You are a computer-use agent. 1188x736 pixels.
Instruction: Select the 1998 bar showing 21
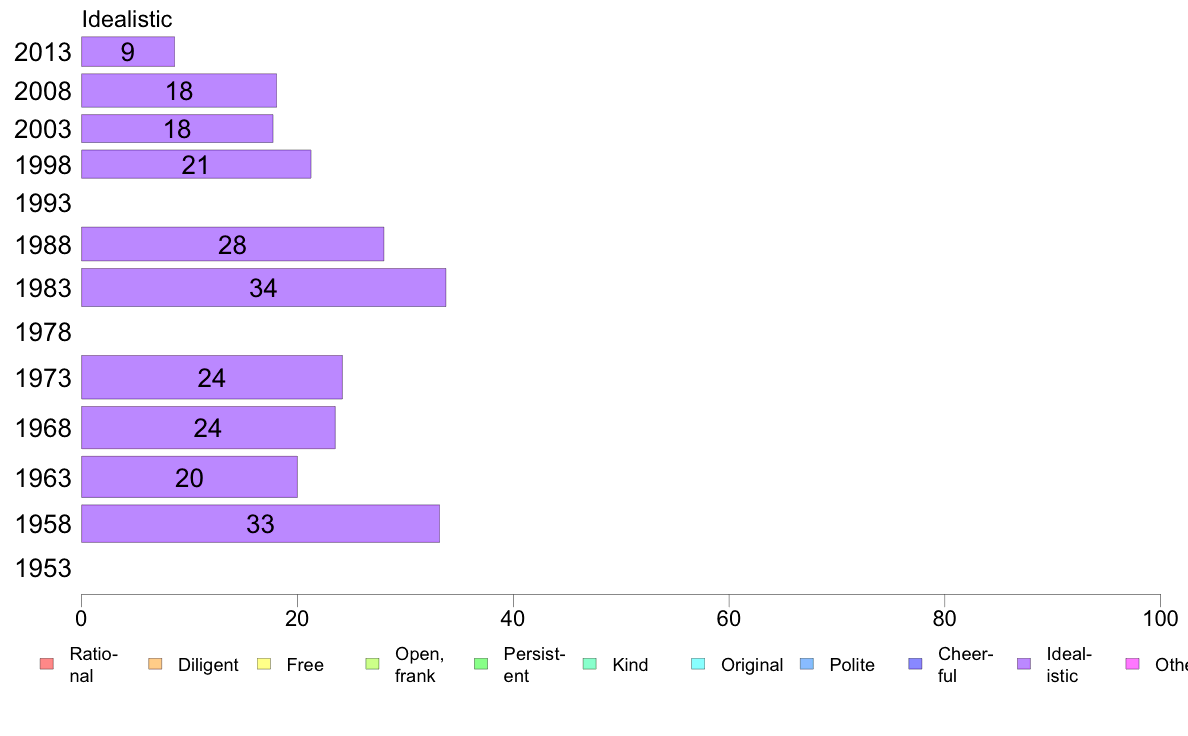(196, 165)
